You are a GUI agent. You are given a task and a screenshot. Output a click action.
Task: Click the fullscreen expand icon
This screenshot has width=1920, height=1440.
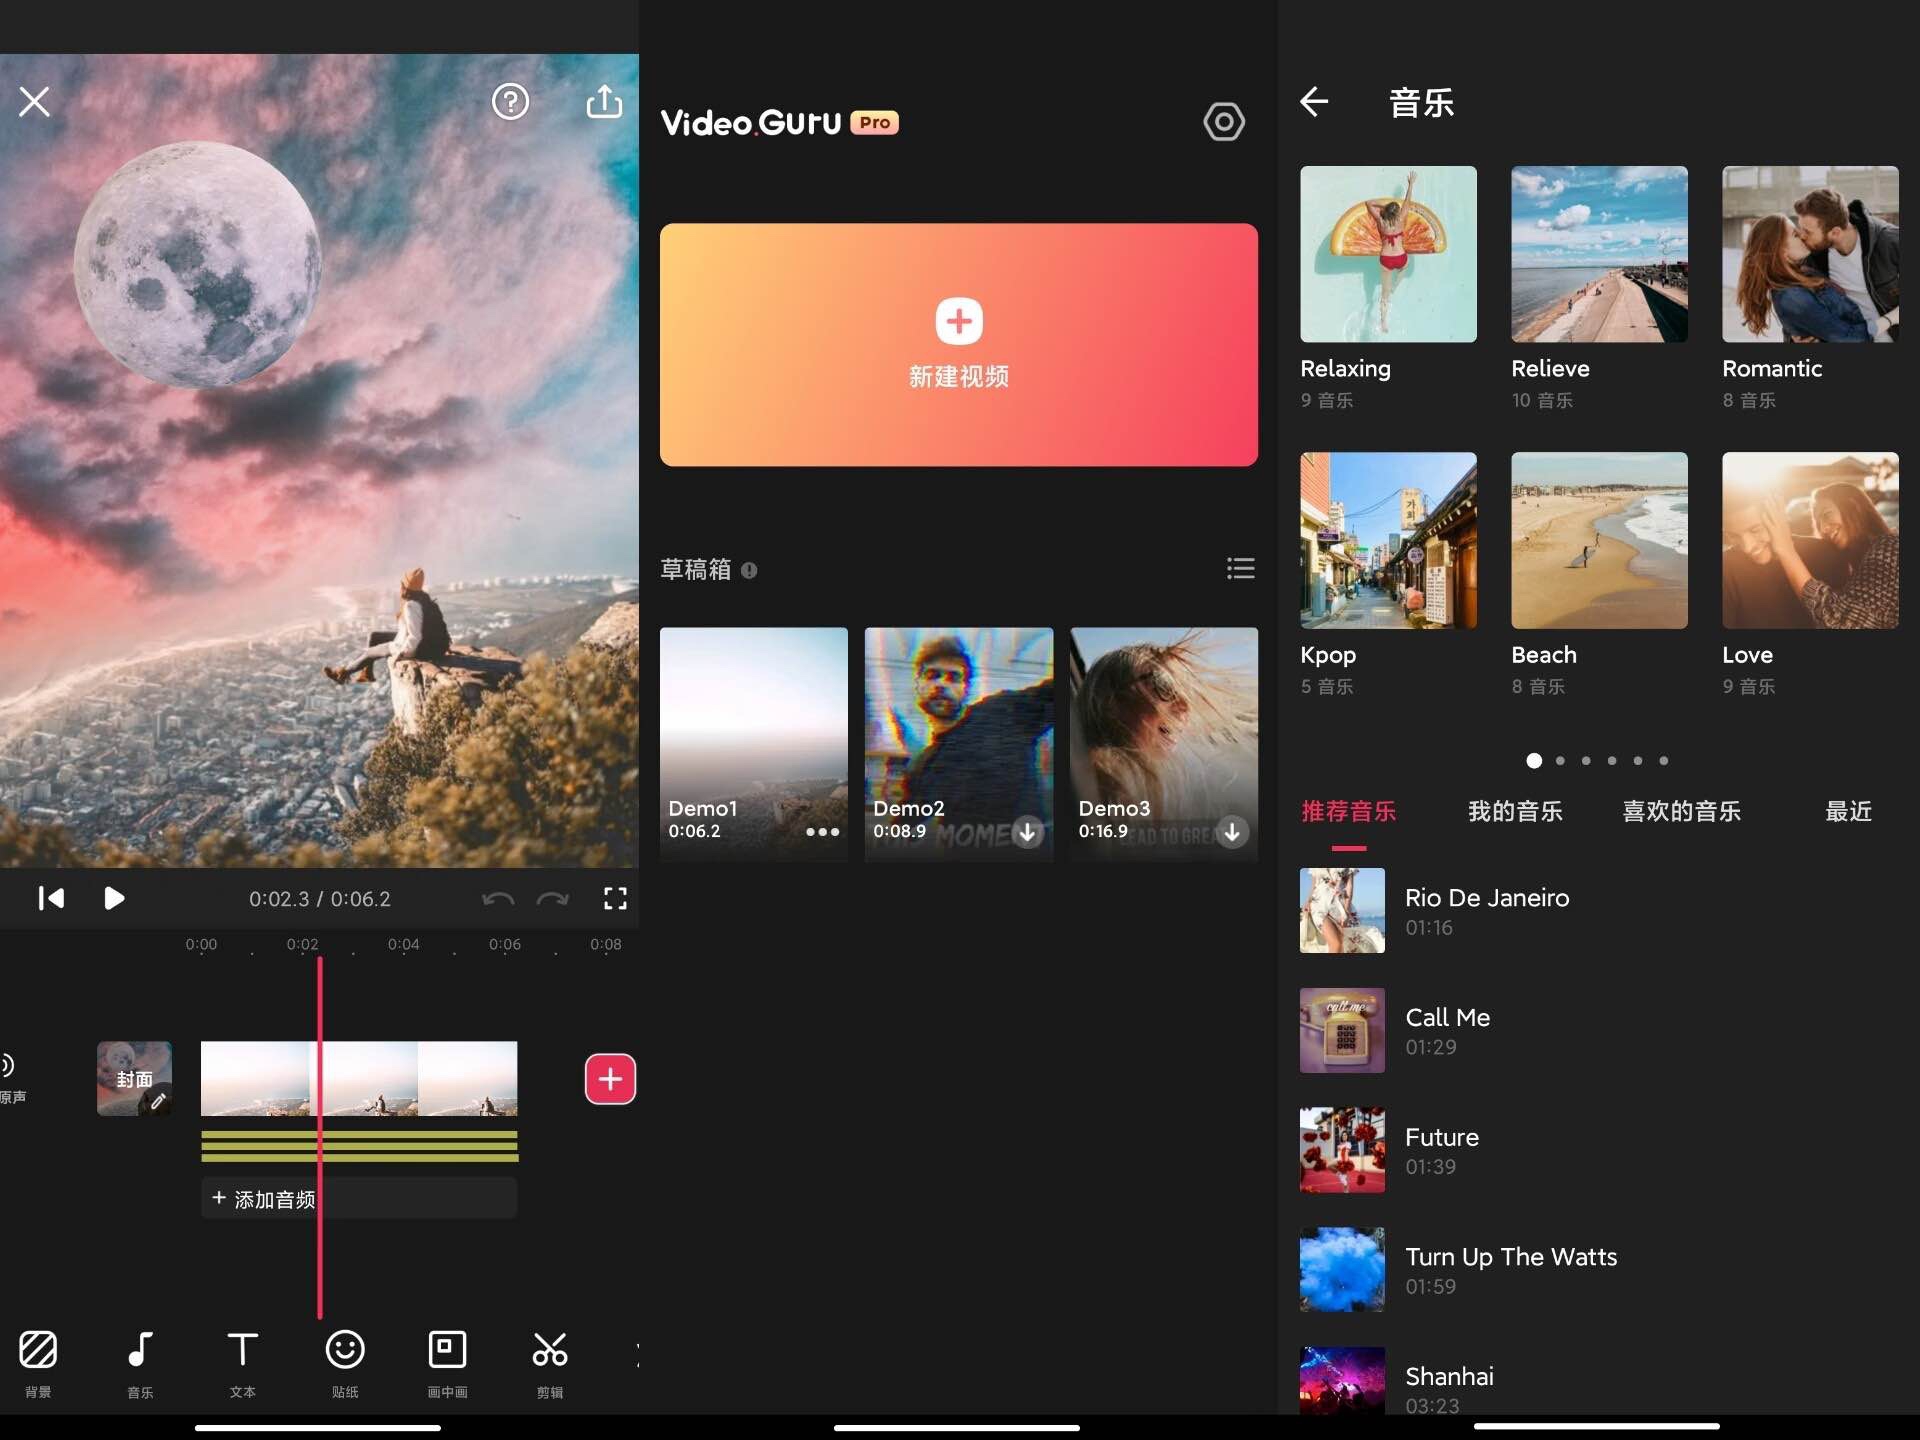click(x=614, y=898)
